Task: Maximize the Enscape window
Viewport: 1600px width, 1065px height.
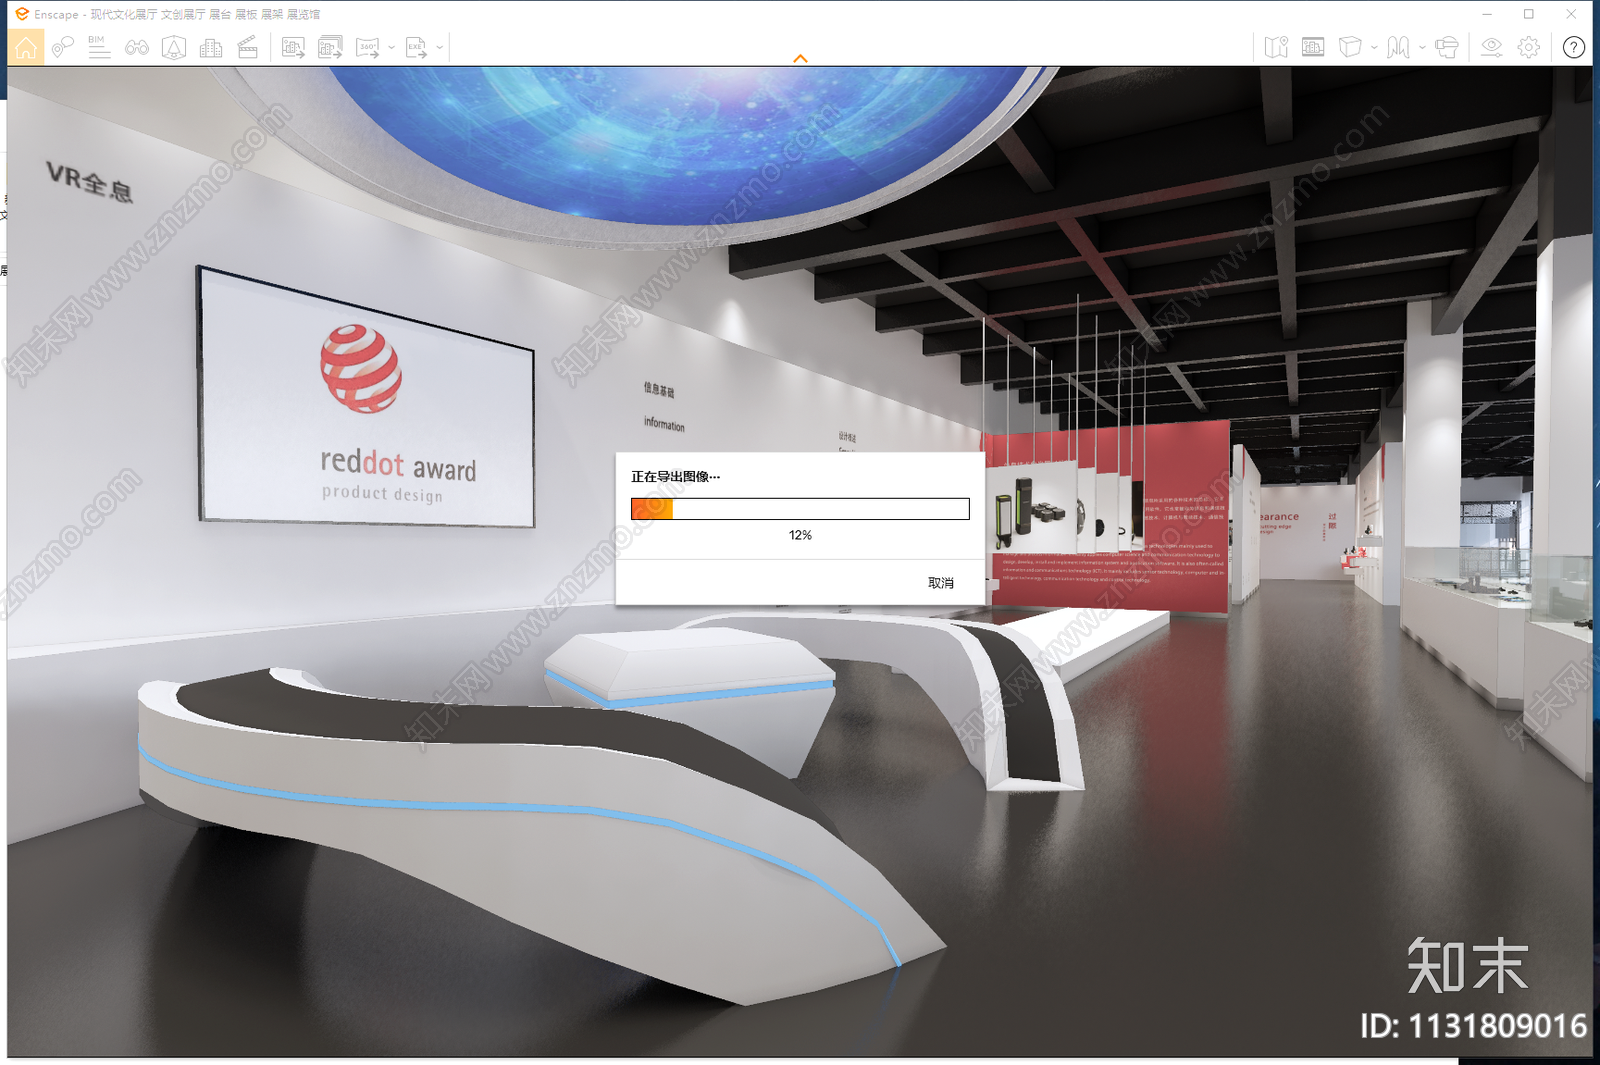Action: click(x=1529, y=14)
